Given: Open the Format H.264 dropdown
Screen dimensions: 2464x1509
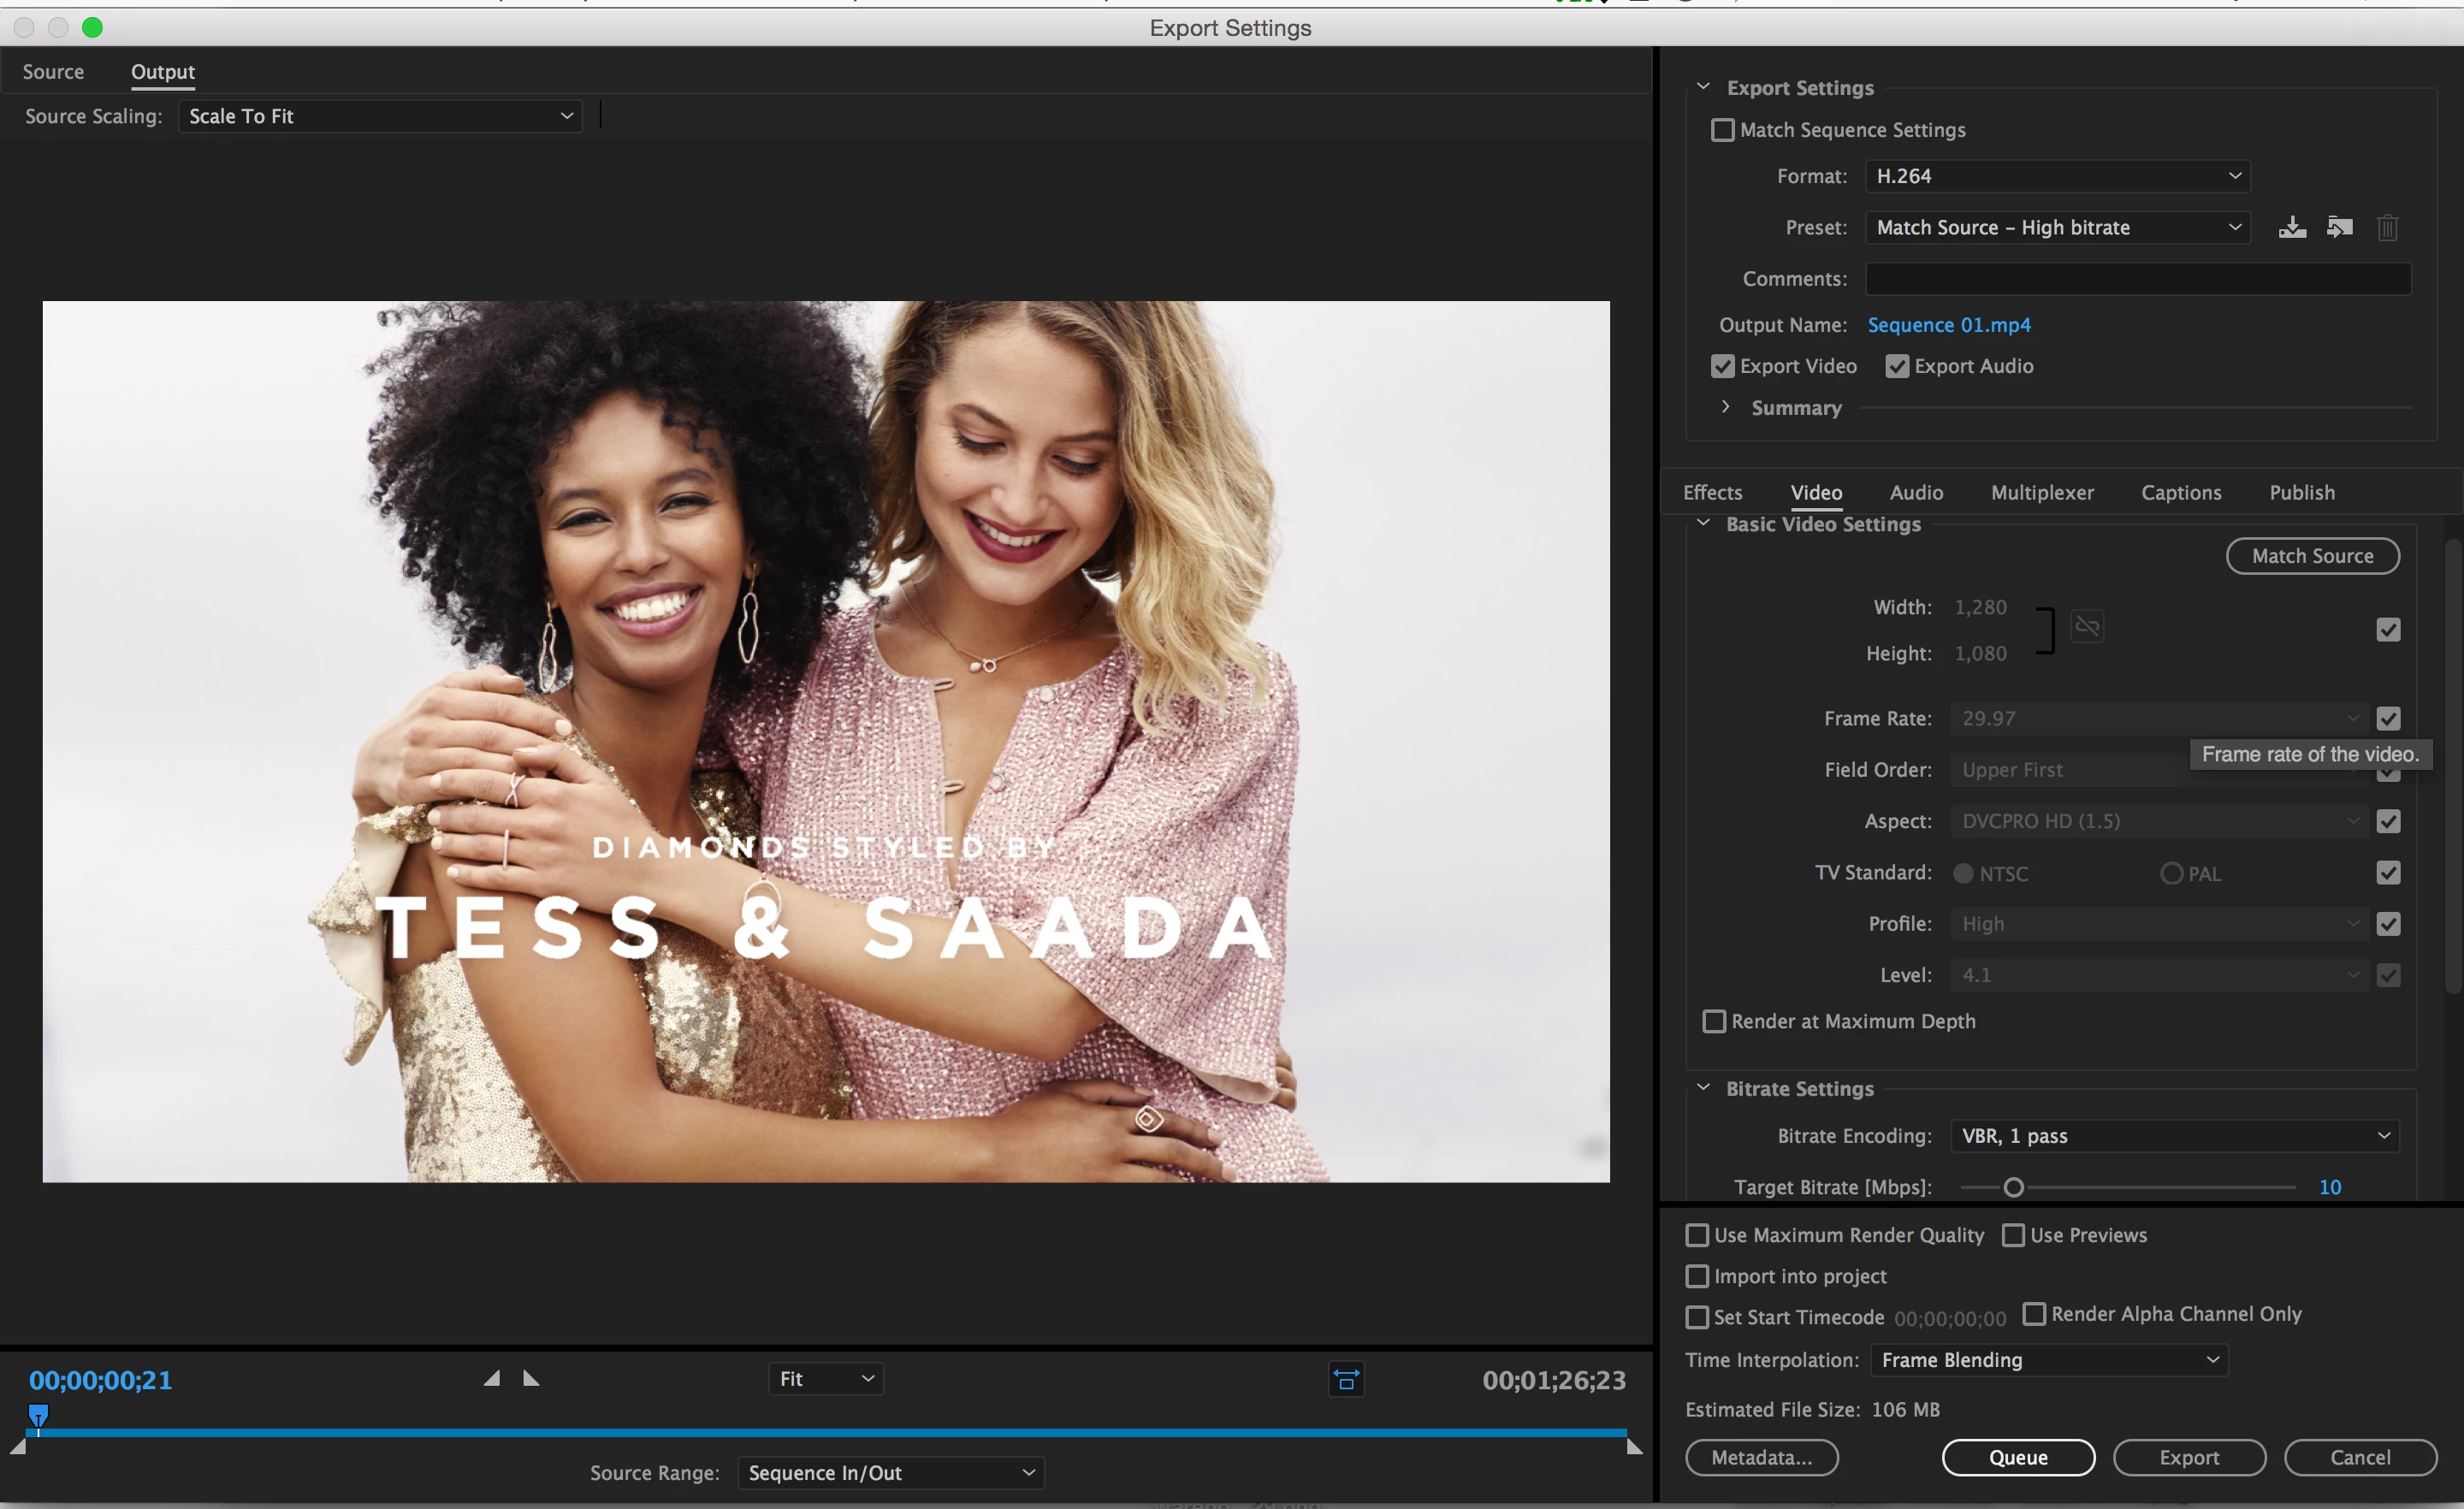Looking at the screenshot, I should (2057, 176).
